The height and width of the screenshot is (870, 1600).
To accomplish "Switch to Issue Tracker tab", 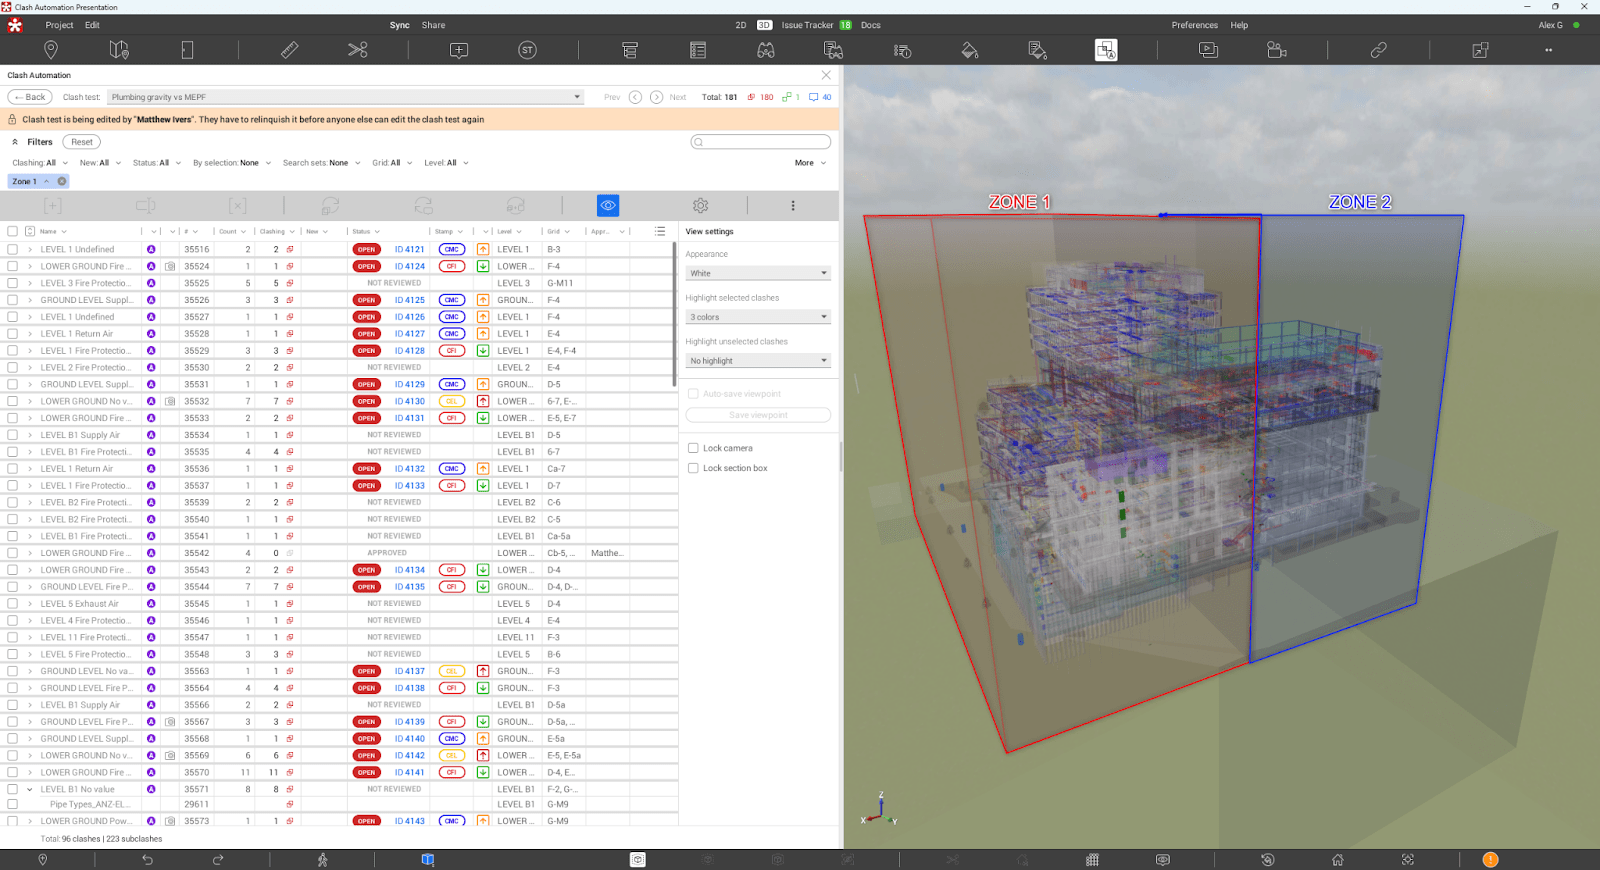I will (807, 25).
